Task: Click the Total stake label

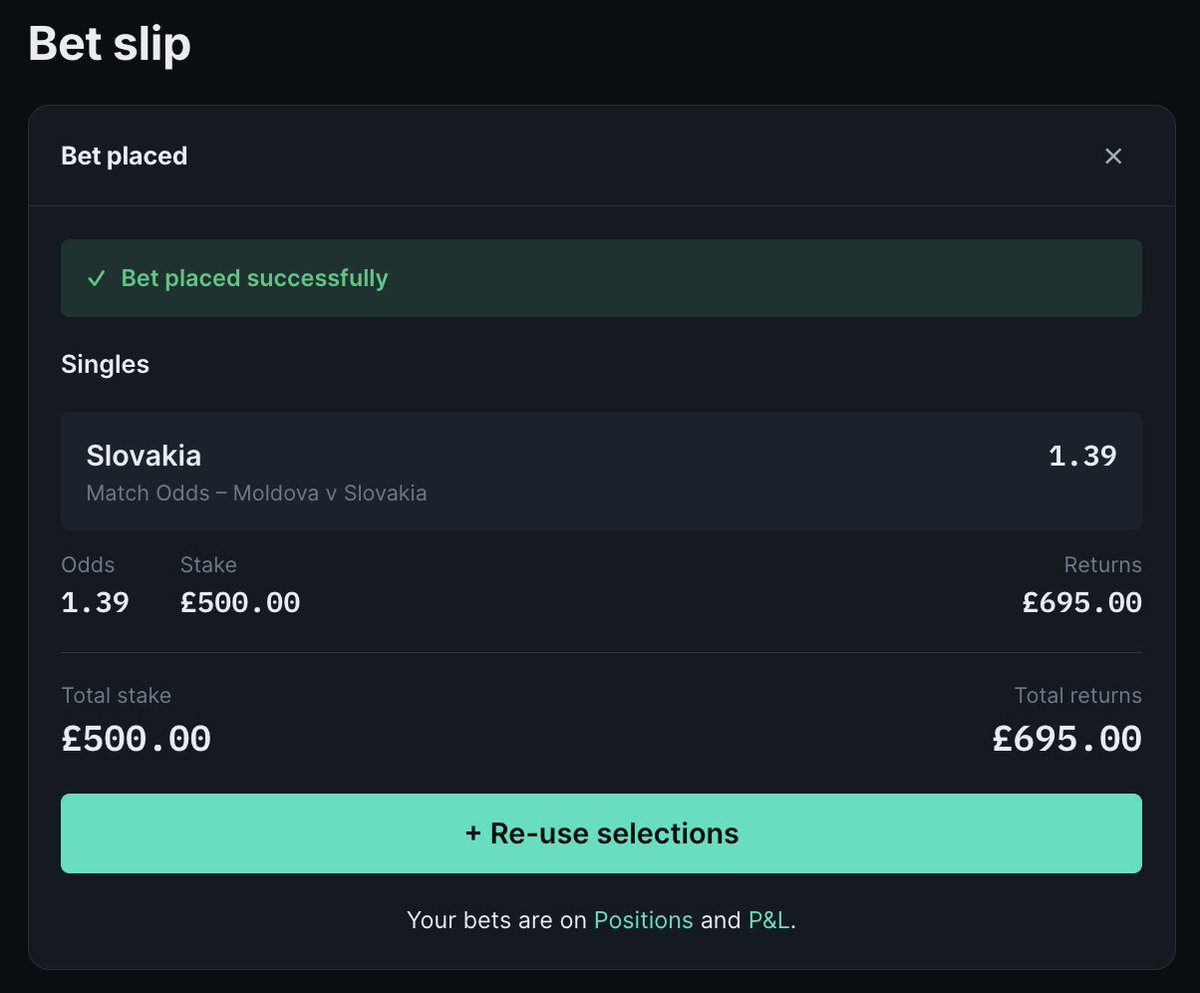Action: coord(116,695)
